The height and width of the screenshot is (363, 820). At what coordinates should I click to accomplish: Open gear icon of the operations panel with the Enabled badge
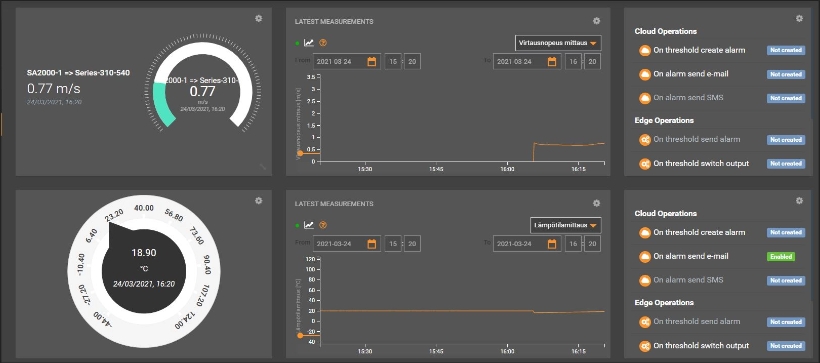click(799, 201)
